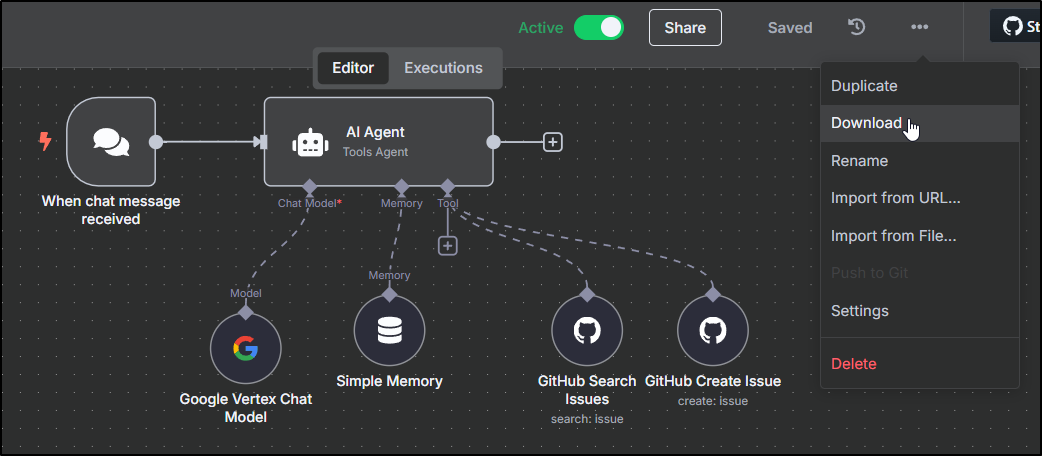The width and height of the screenshot is (1042, 456).
Task: Open workflow history clock icon
Action: pos(857,27)
